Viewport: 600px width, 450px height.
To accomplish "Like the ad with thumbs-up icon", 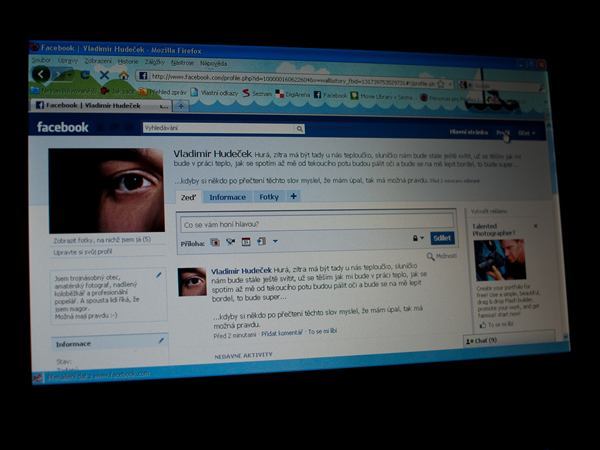I will (x=483, y=325).
